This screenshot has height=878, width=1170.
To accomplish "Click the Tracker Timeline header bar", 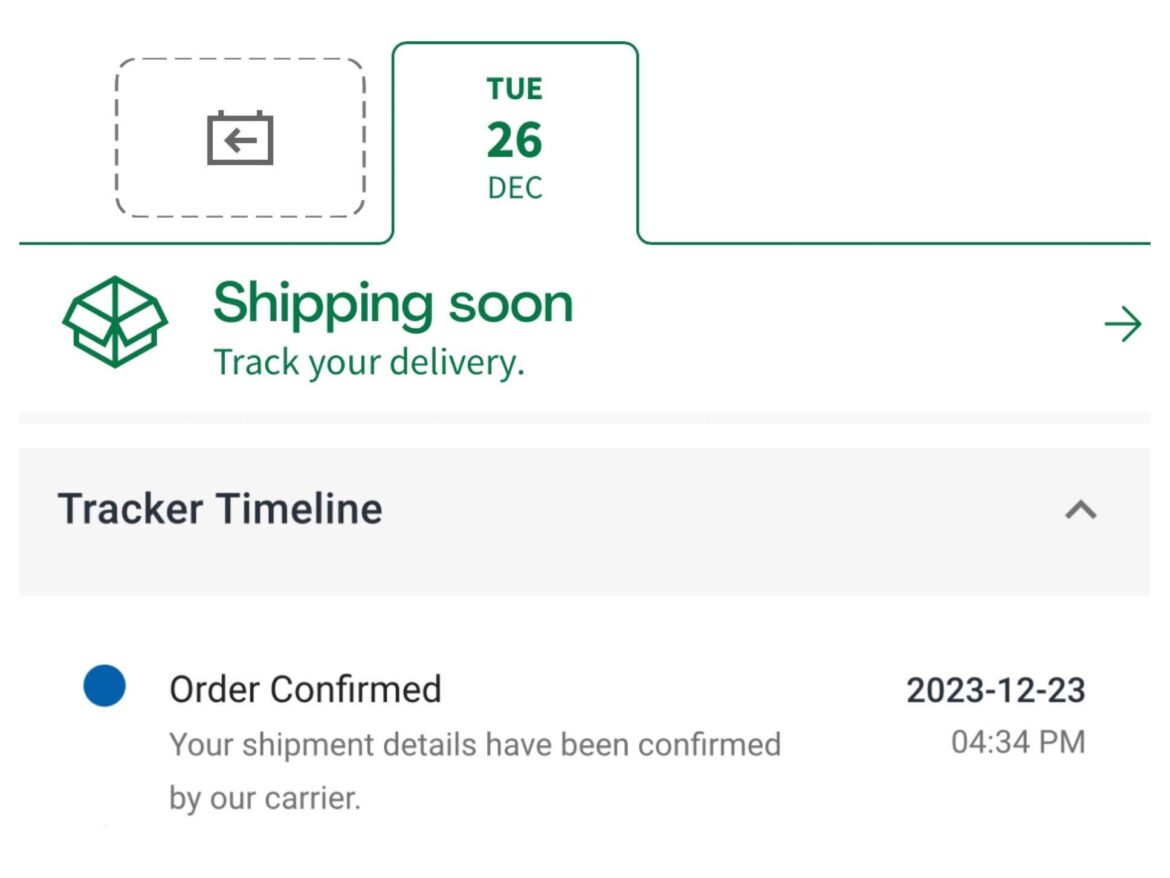I will pyautogui.click(x=222, y=509).
